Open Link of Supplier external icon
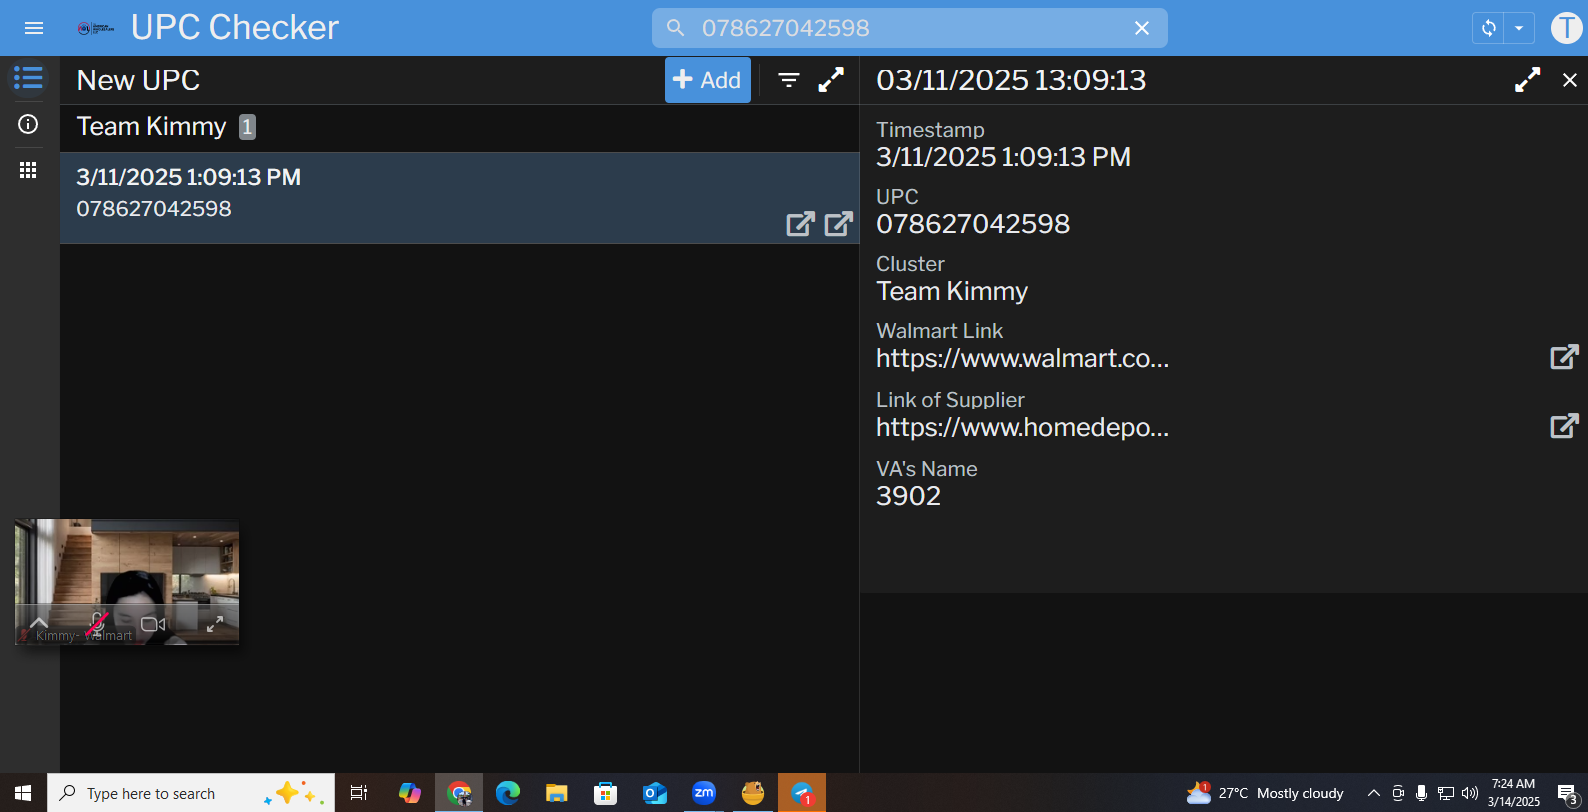The width and height of the screenshot is (1588, 812). (x=1564, y=426)
